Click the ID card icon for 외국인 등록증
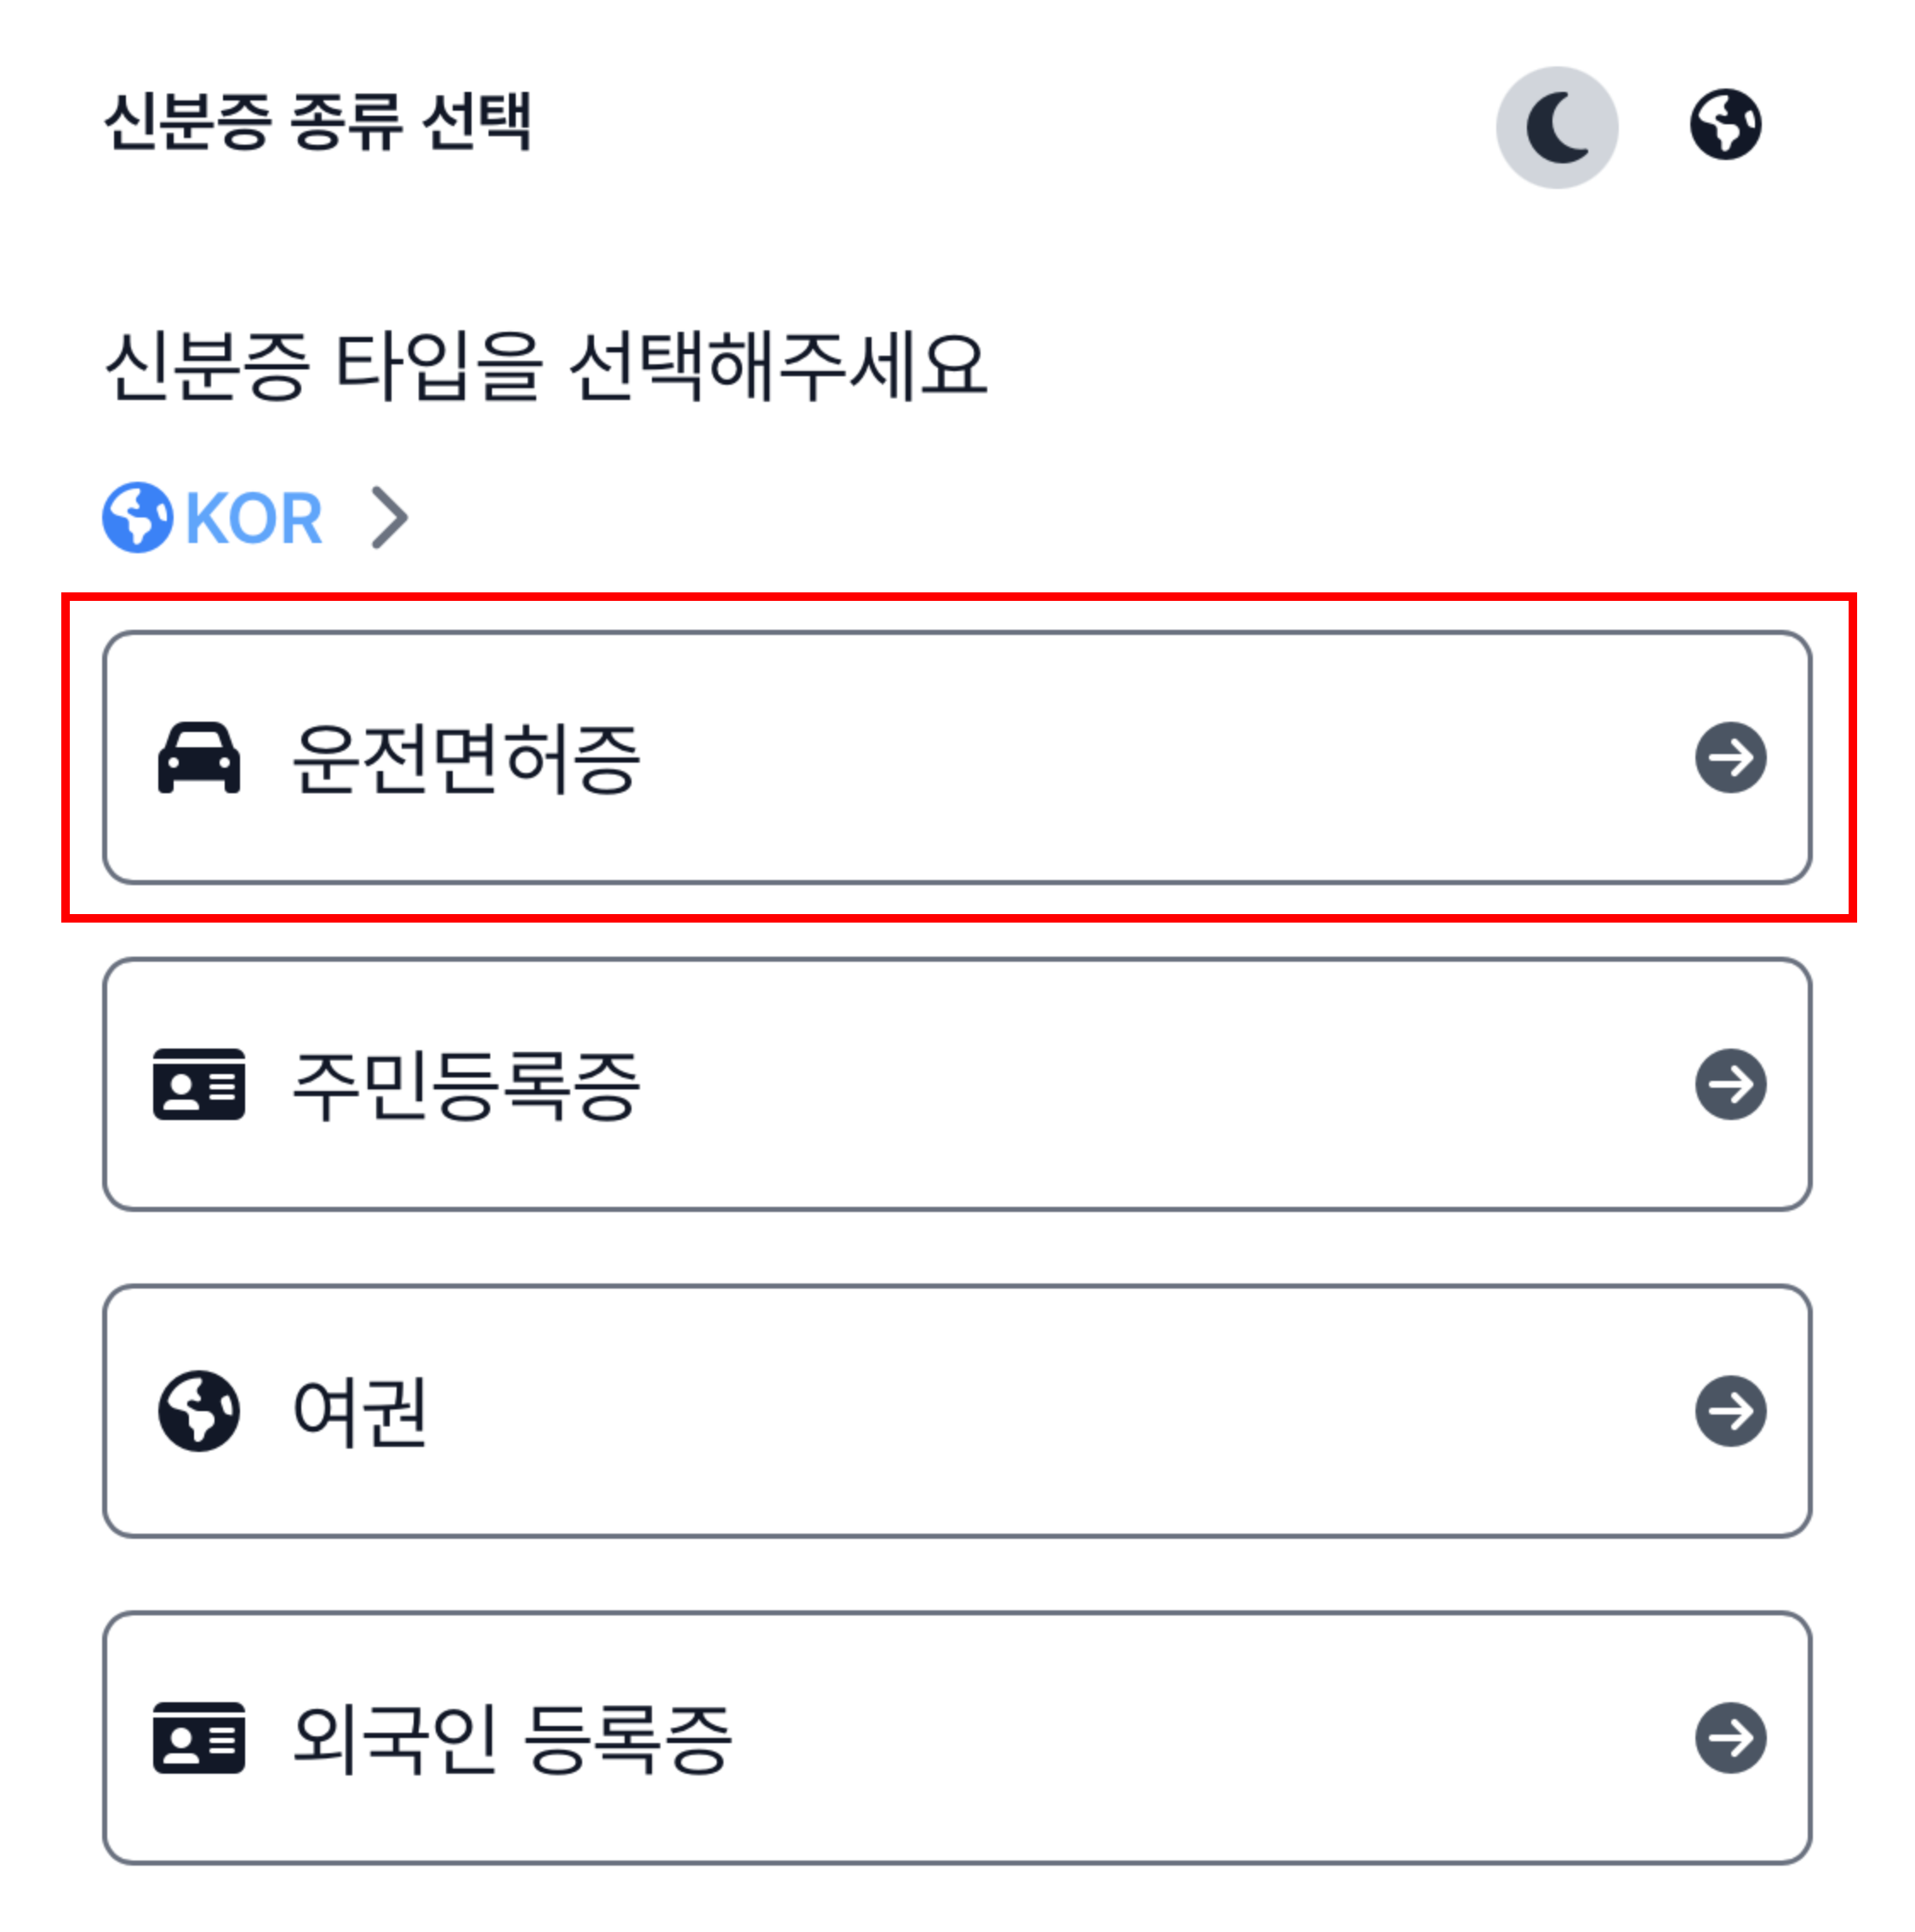 (199, 1738)
